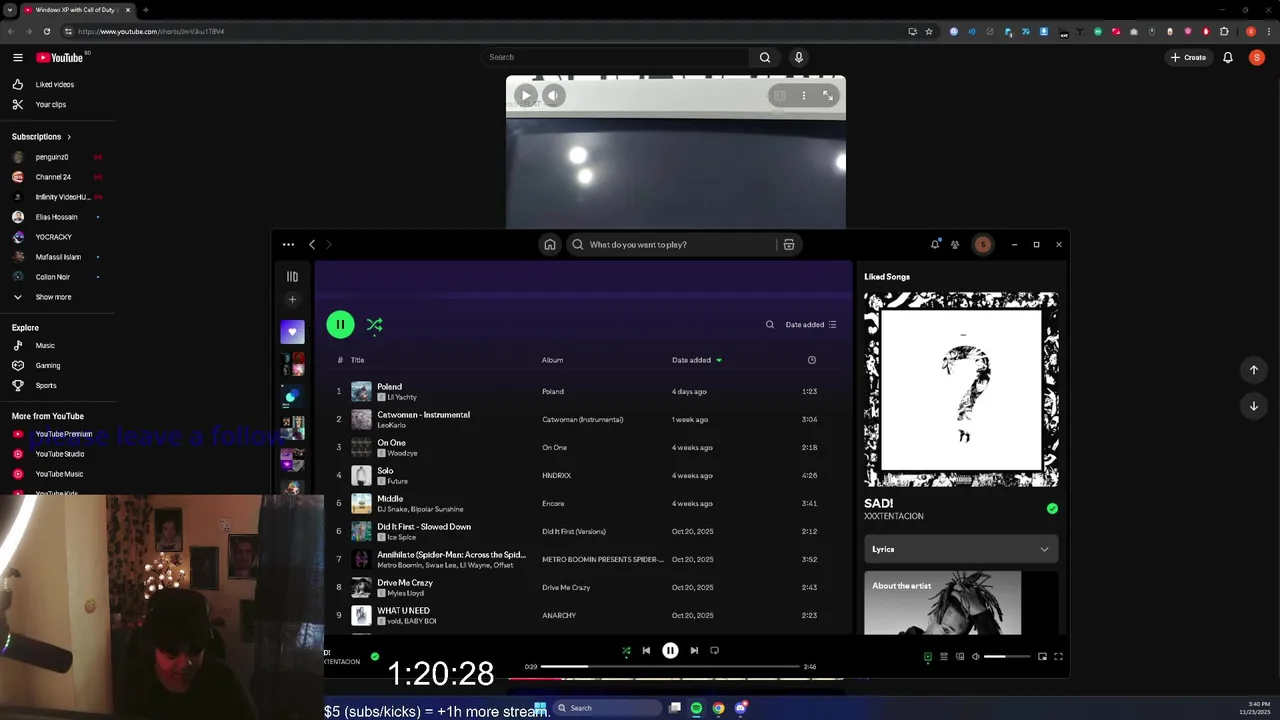Skip to previous track
Viewport: 1280px width, 720px height.
(646, 650)
